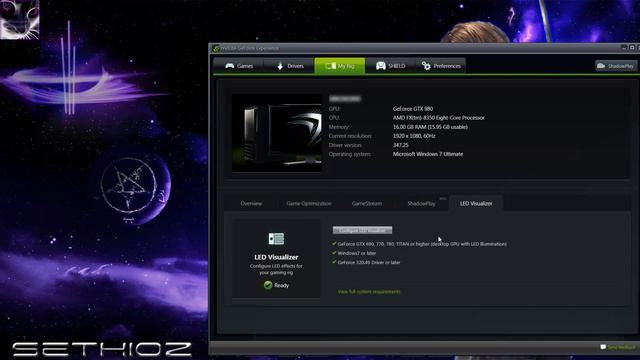640x360 pixels.
Task: Click the GeForce GTX 980 GPU value
Action: [x=413, y=109]
